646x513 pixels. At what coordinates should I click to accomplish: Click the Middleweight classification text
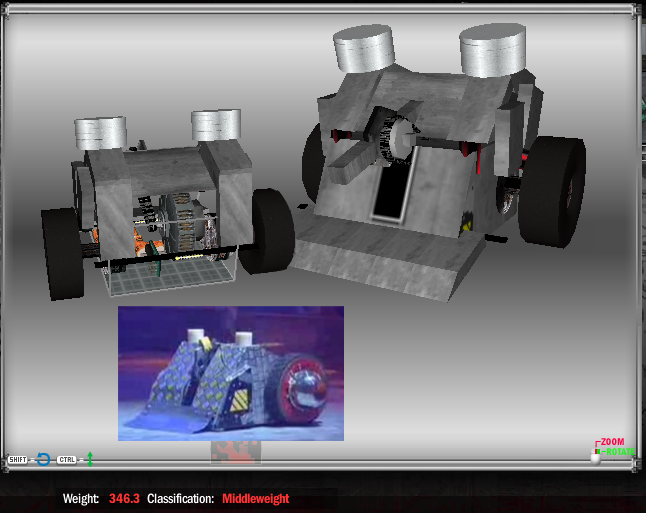(x=255, y=499)
